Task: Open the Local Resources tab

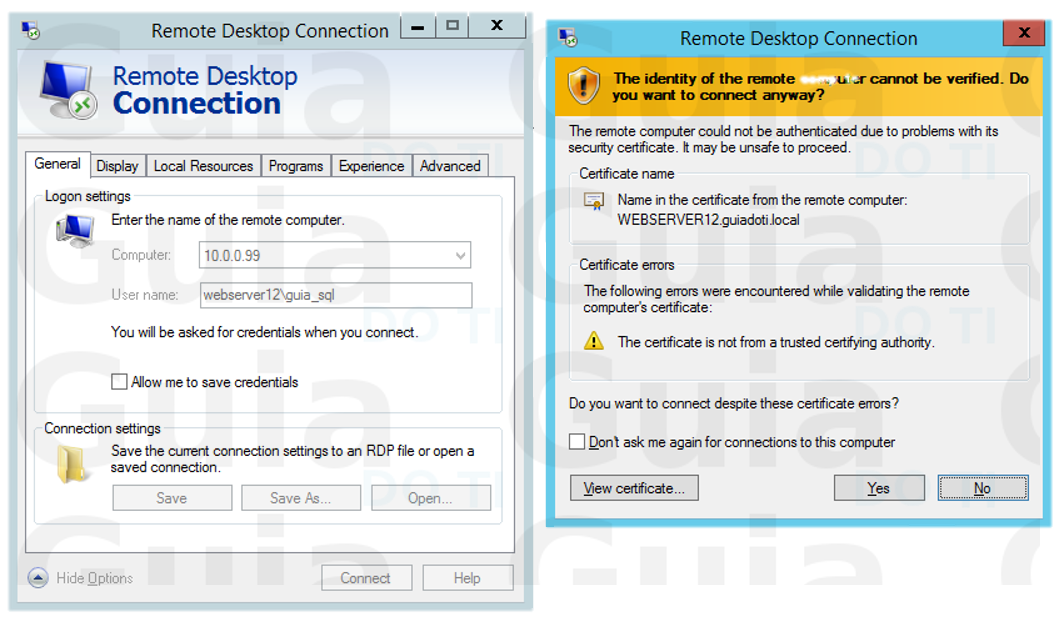Action: [x=203, y=166]
